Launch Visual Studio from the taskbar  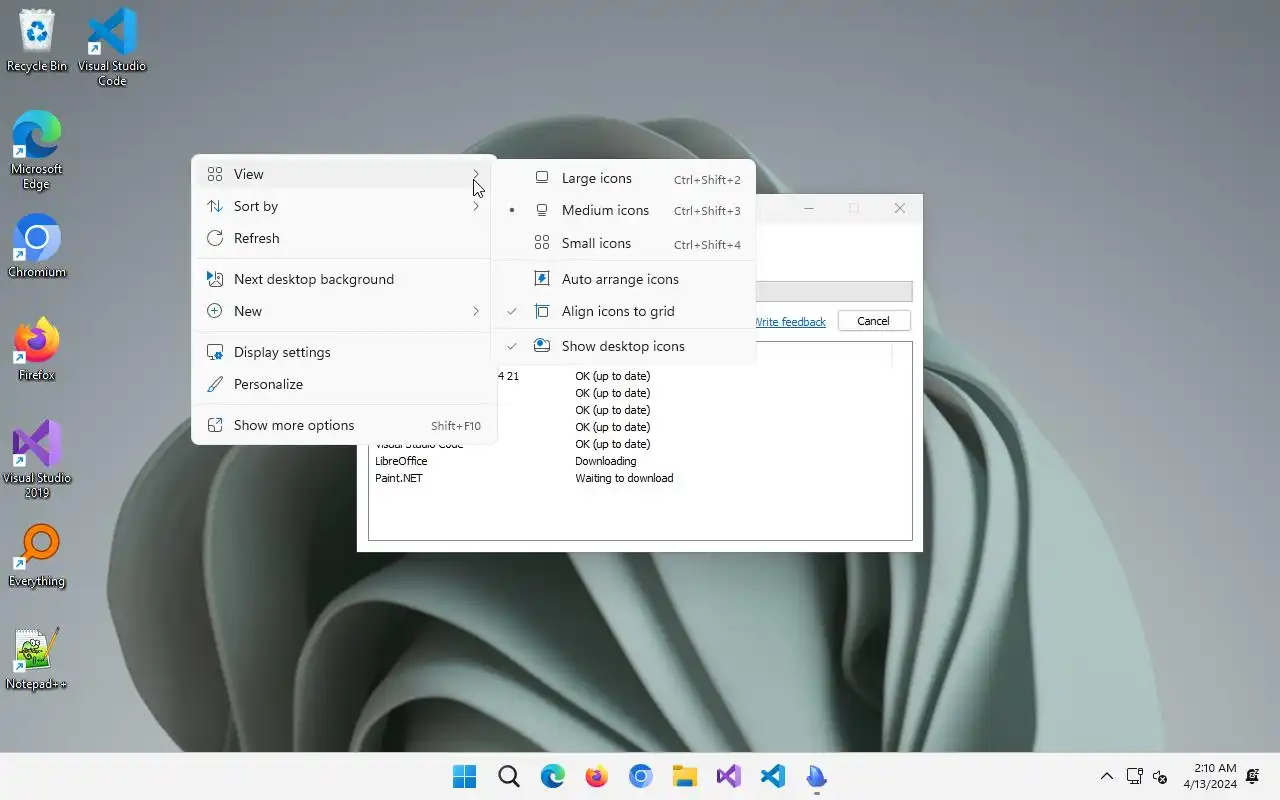(729, 777)
